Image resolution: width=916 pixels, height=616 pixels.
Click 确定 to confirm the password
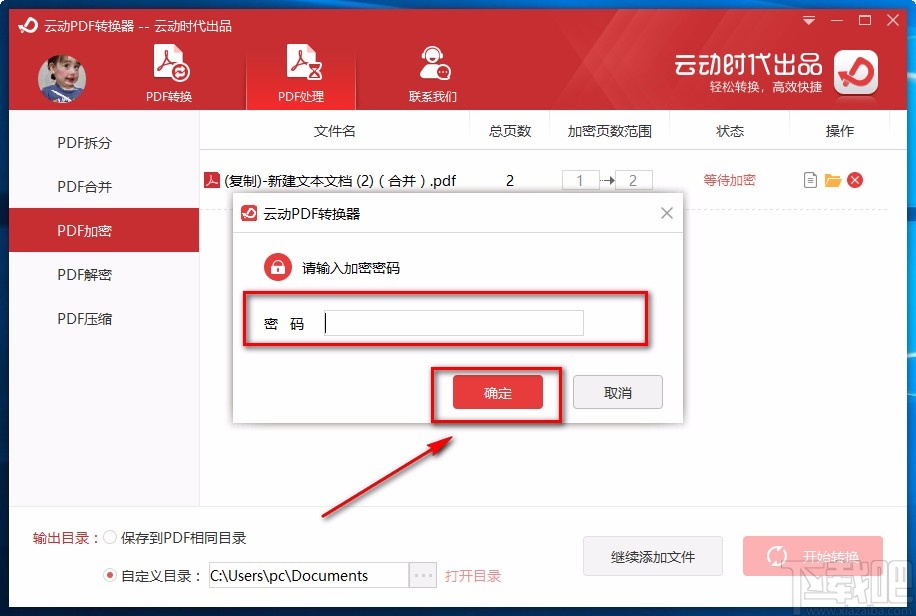pos(497,392)
